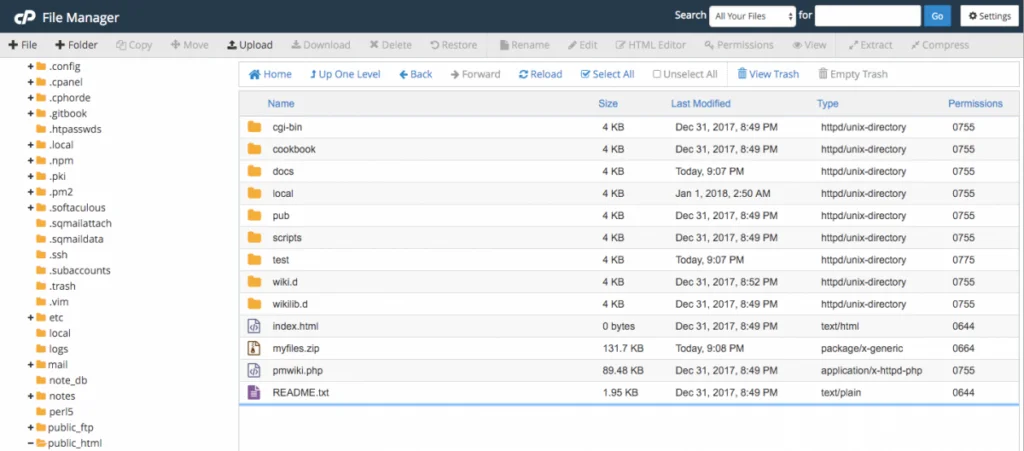
Task: Click the Compress toolbar item
Action: pyautogui.click(x=940, y=45)
